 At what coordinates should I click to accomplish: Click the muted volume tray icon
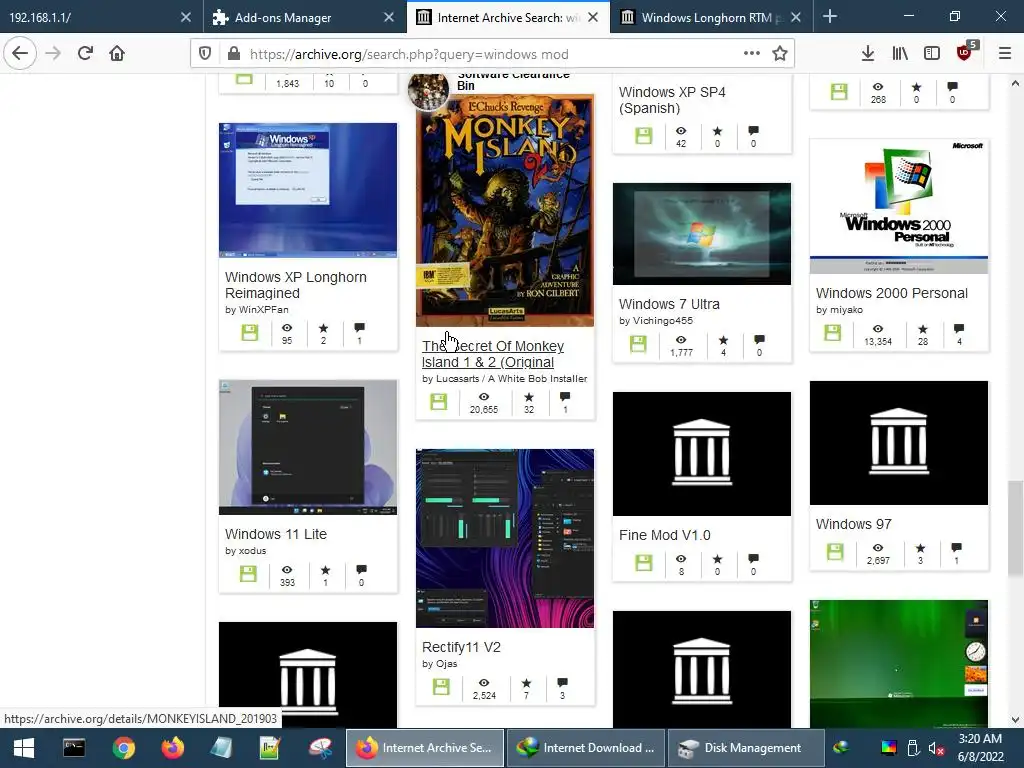pos(936,748)
